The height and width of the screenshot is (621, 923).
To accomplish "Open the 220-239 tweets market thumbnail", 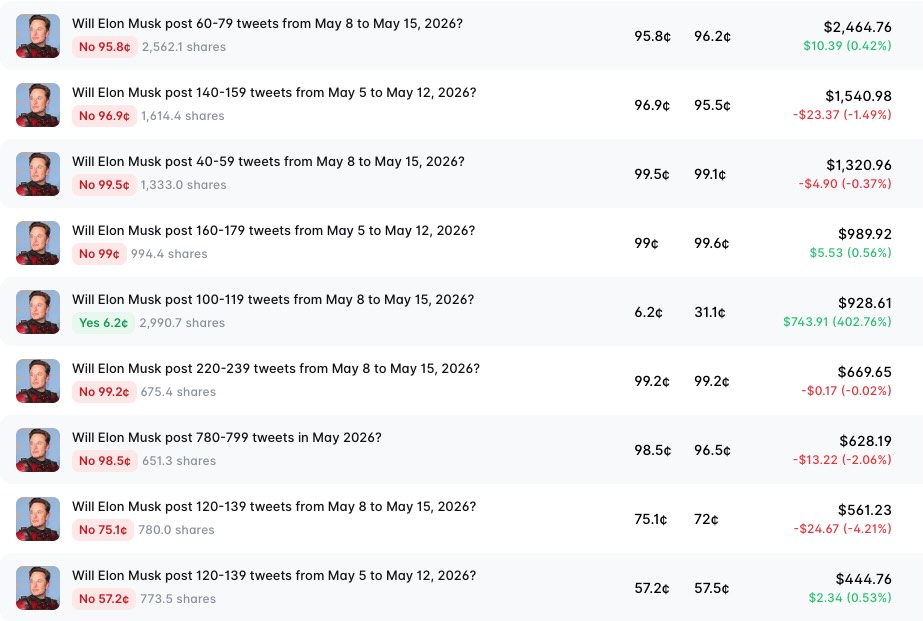I will coord(38,381).
